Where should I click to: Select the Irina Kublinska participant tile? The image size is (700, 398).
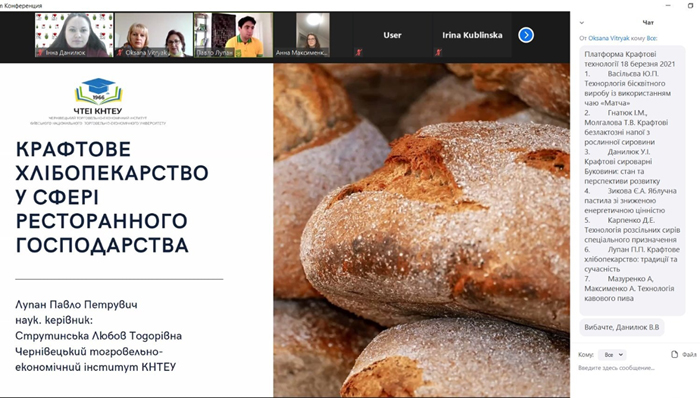pyautogui.click(x=472, y=35)
